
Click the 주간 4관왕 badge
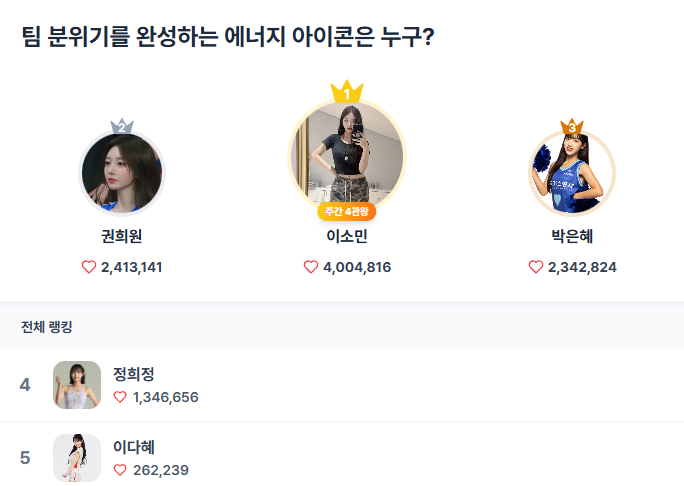[347, 211]
